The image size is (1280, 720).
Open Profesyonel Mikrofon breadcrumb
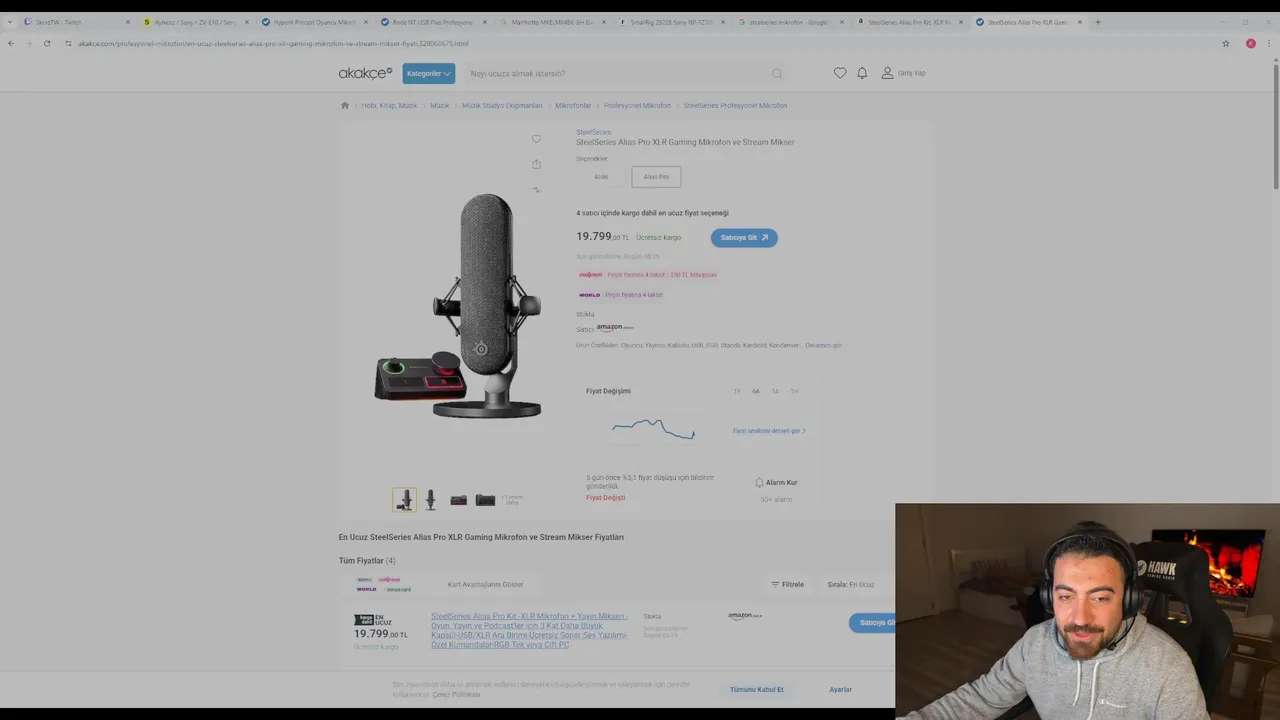[x=637, y=105]
